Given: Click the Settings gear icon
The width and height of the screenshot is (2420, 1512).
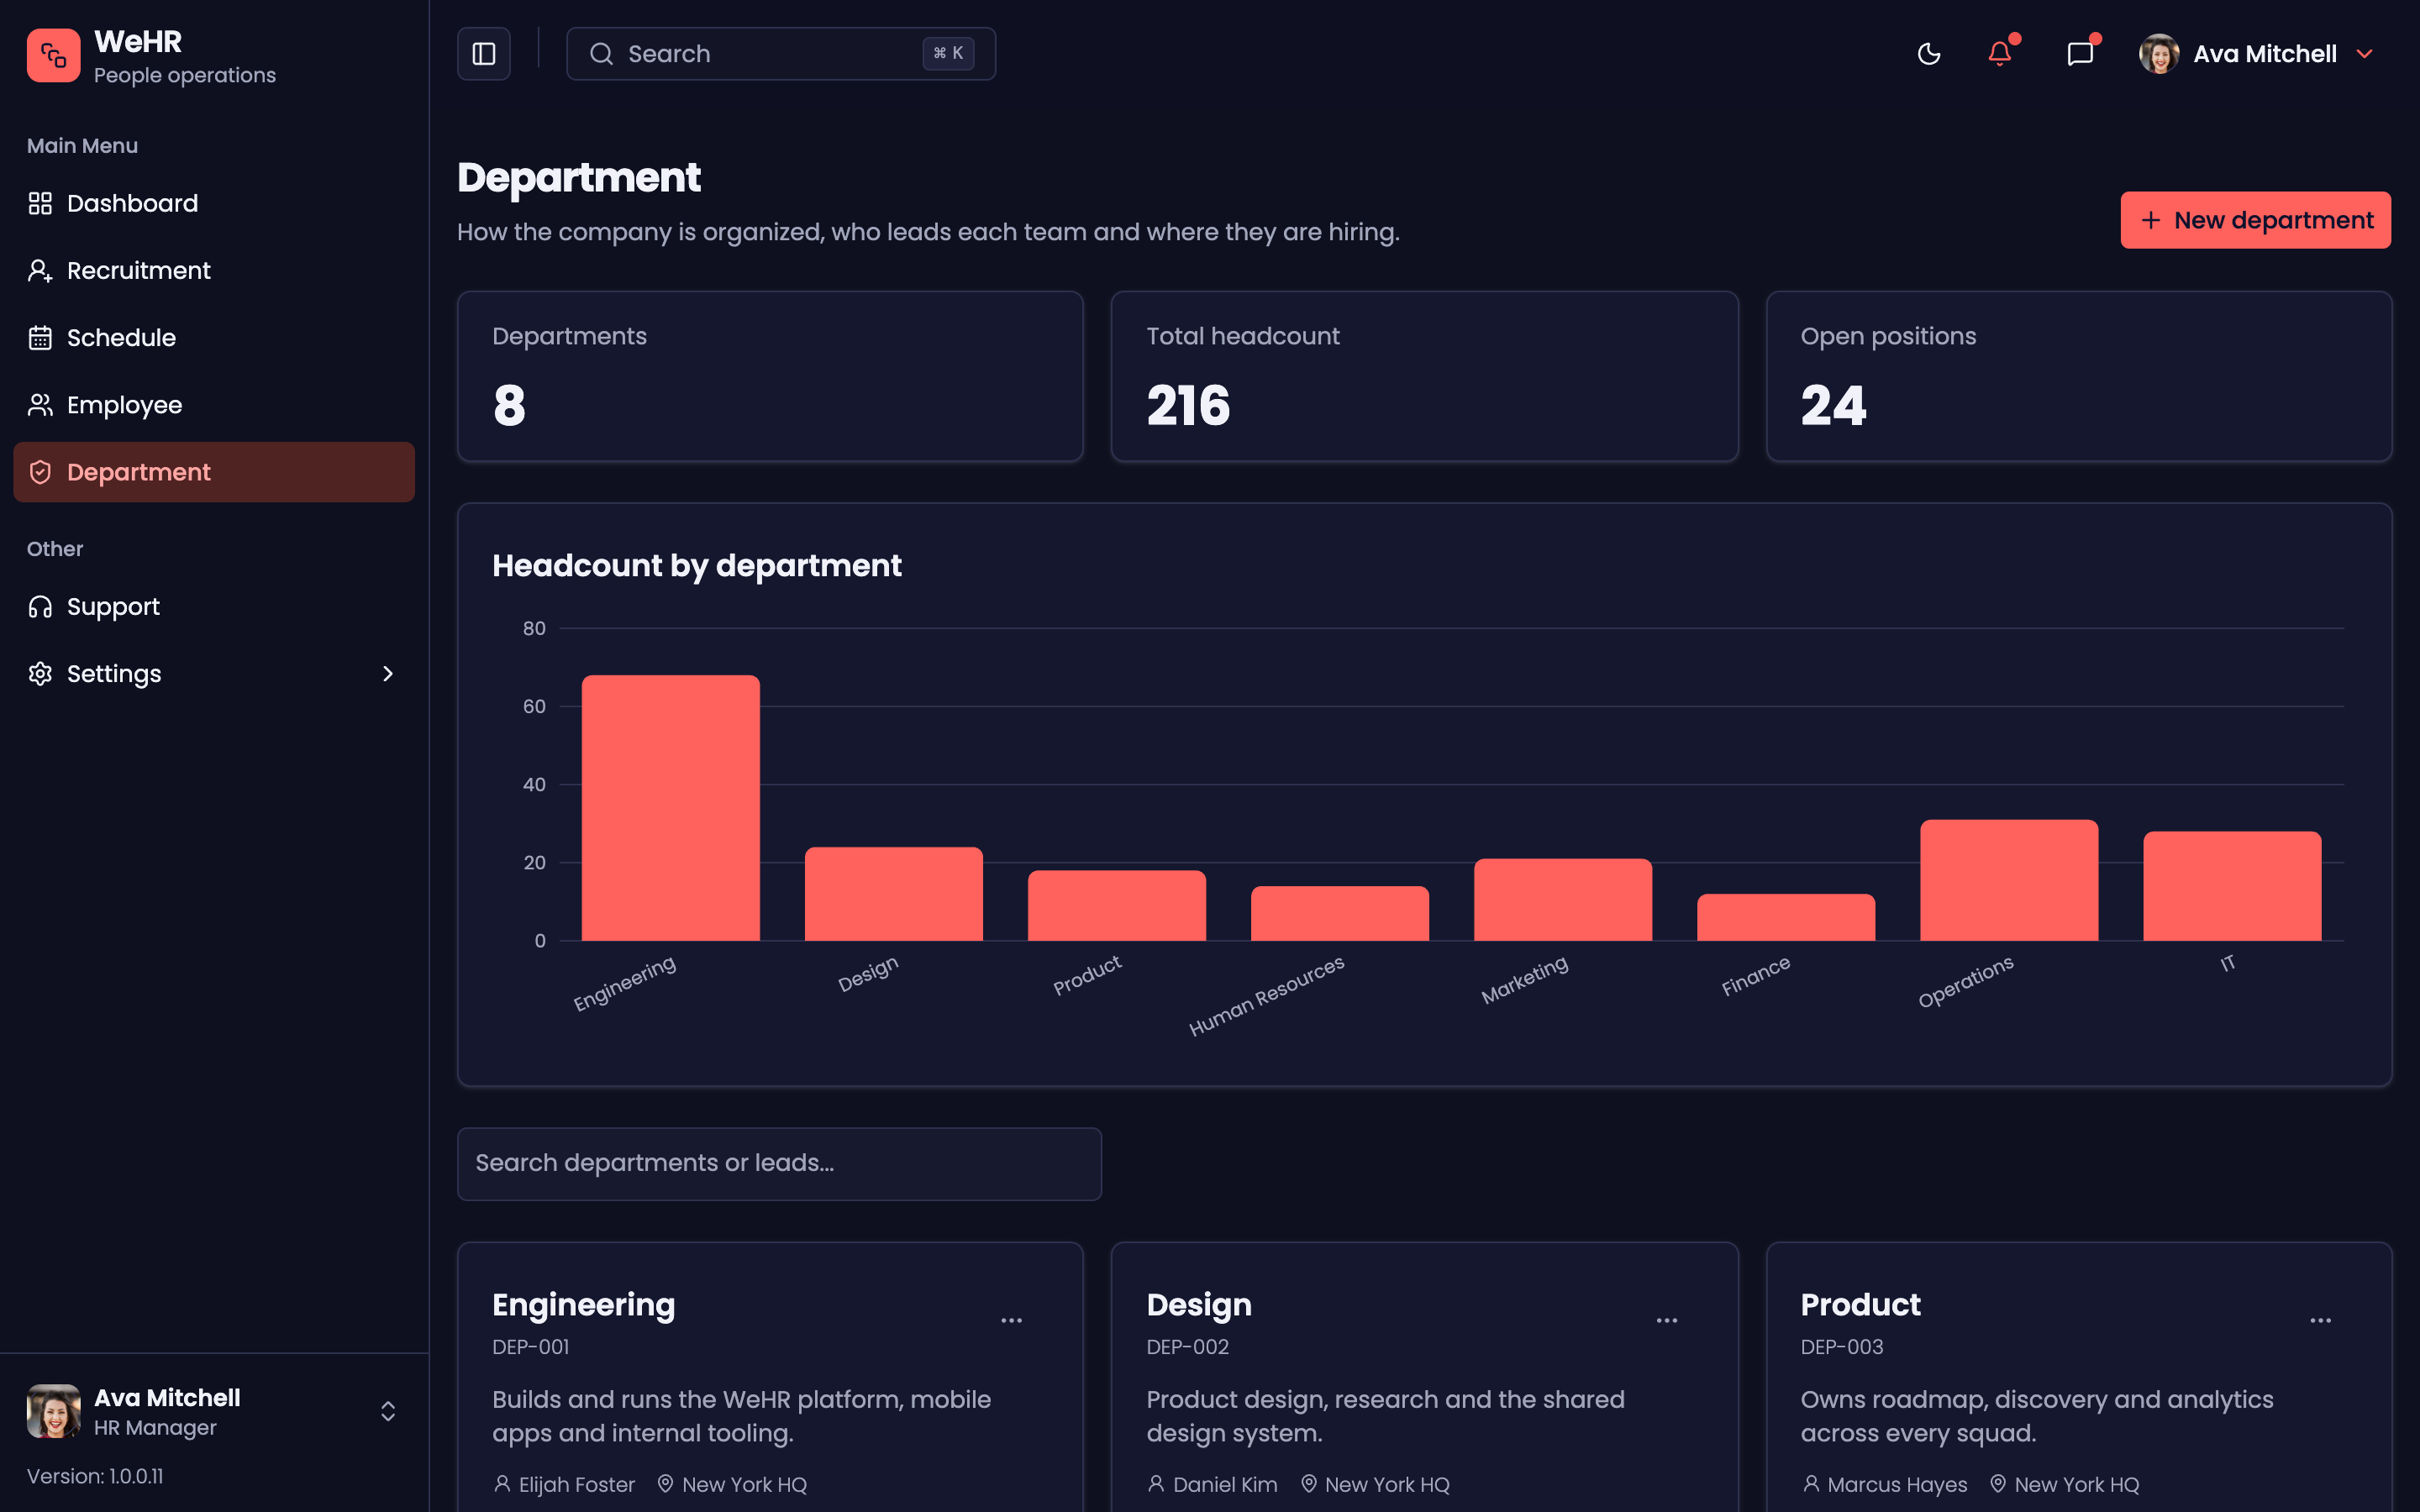Looking at the screenshot, I should tap(40, 674).
